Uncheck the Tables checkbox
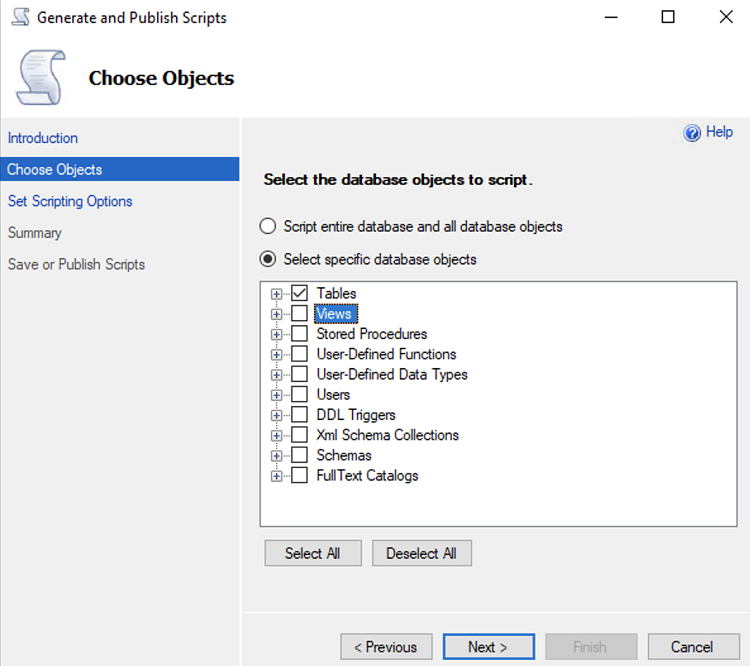Screen dimensions: 750x666 [299, 294]
